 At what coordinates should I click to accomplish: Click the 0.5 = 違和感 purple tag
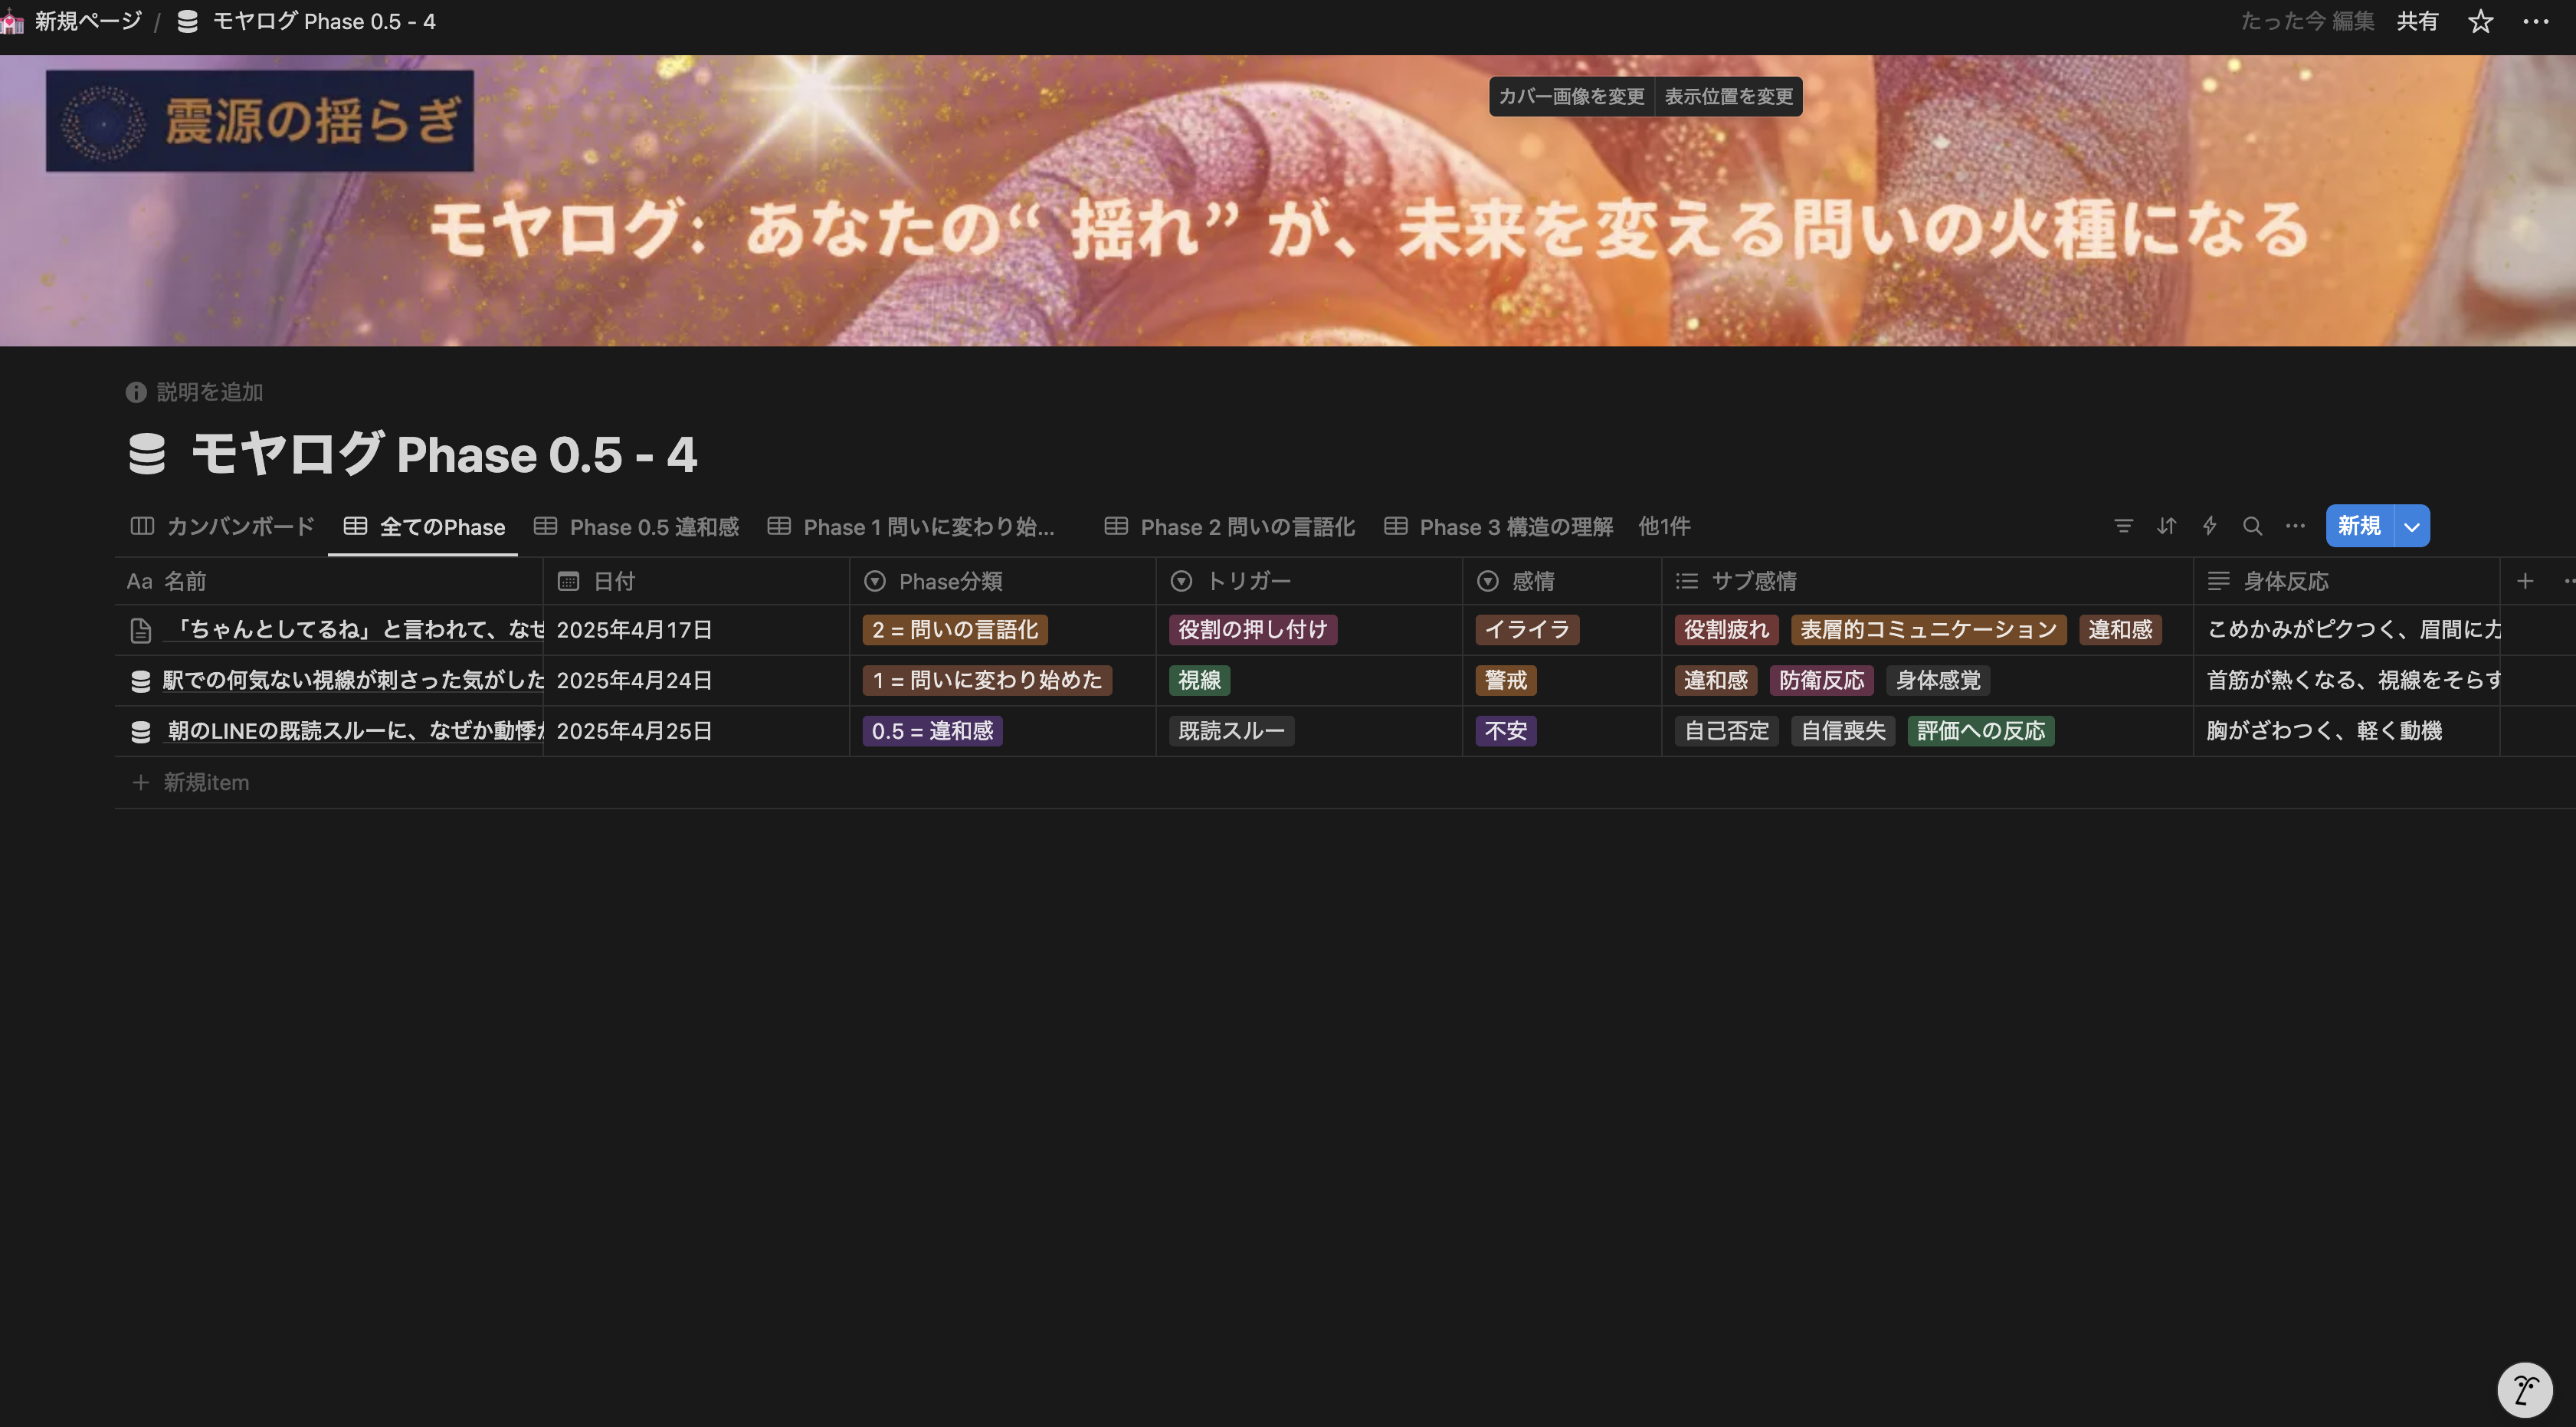[932, 731]
